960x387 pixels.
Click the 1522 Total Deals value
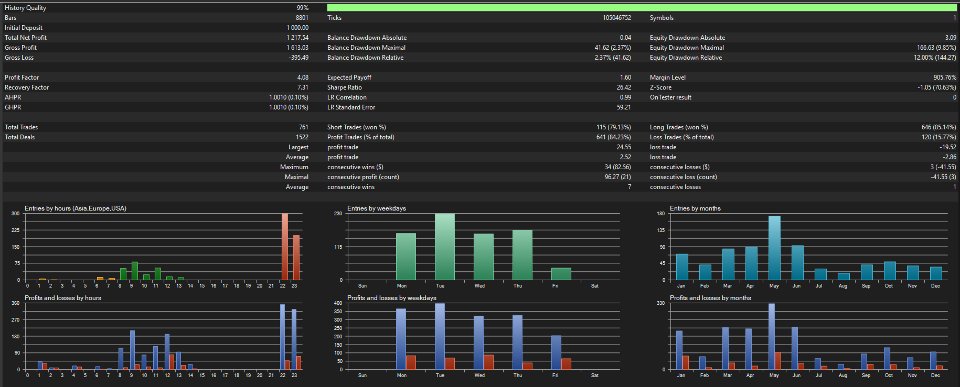click(303, 137)
